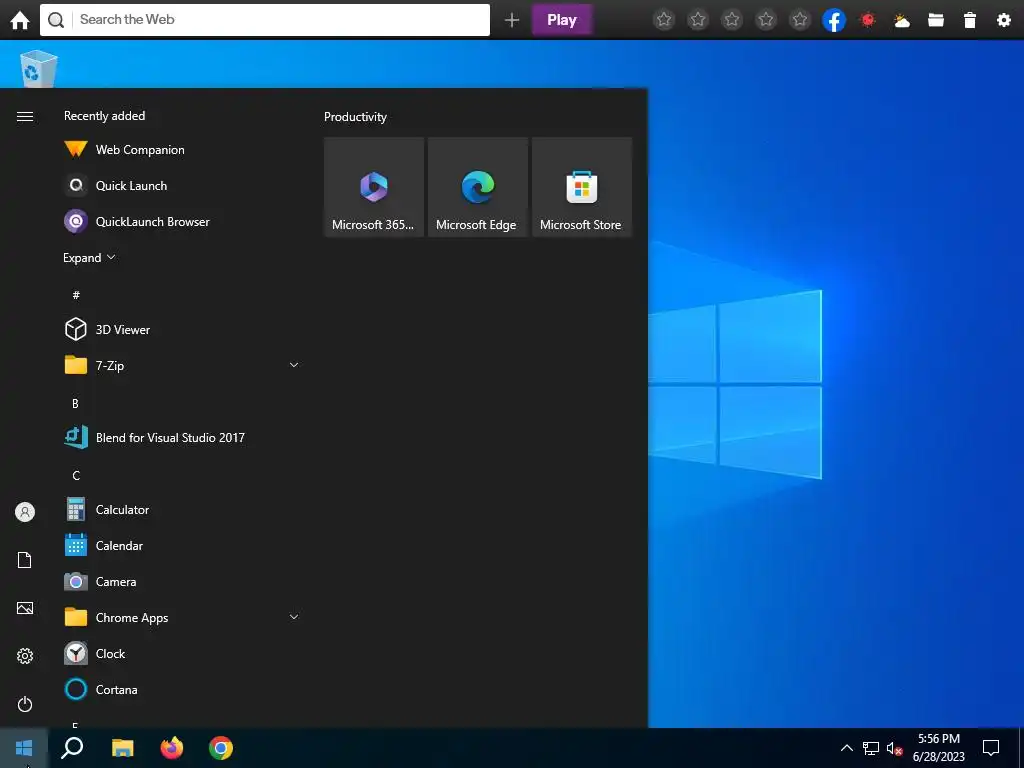
Task: Open the Microsoft 365 tile
Action: [374, 187]
